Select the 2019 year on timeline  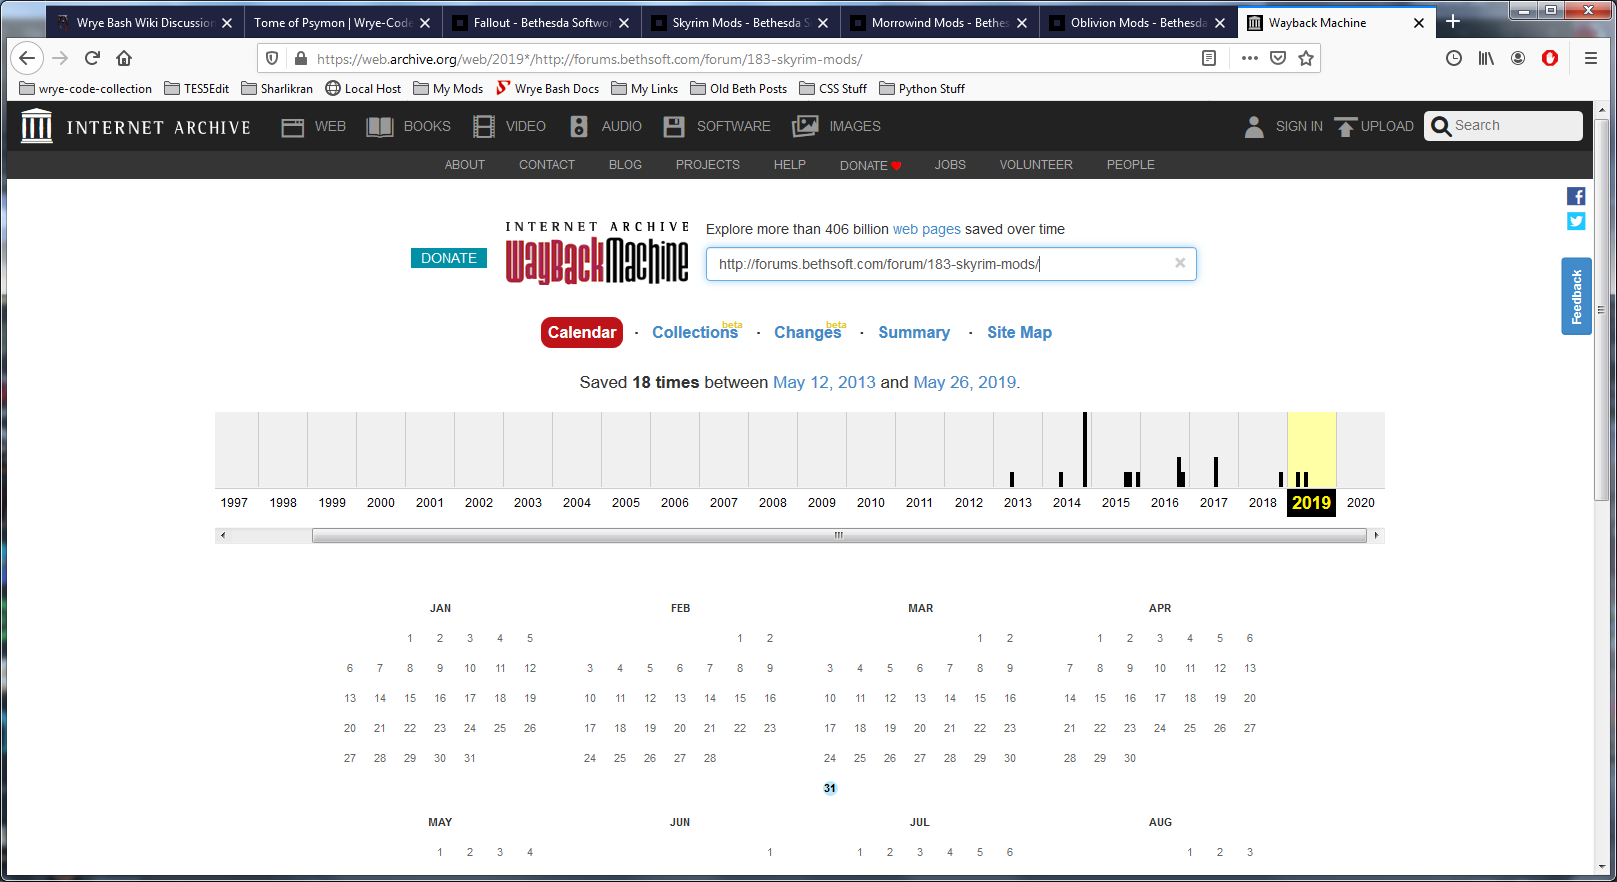(1311, 503)
